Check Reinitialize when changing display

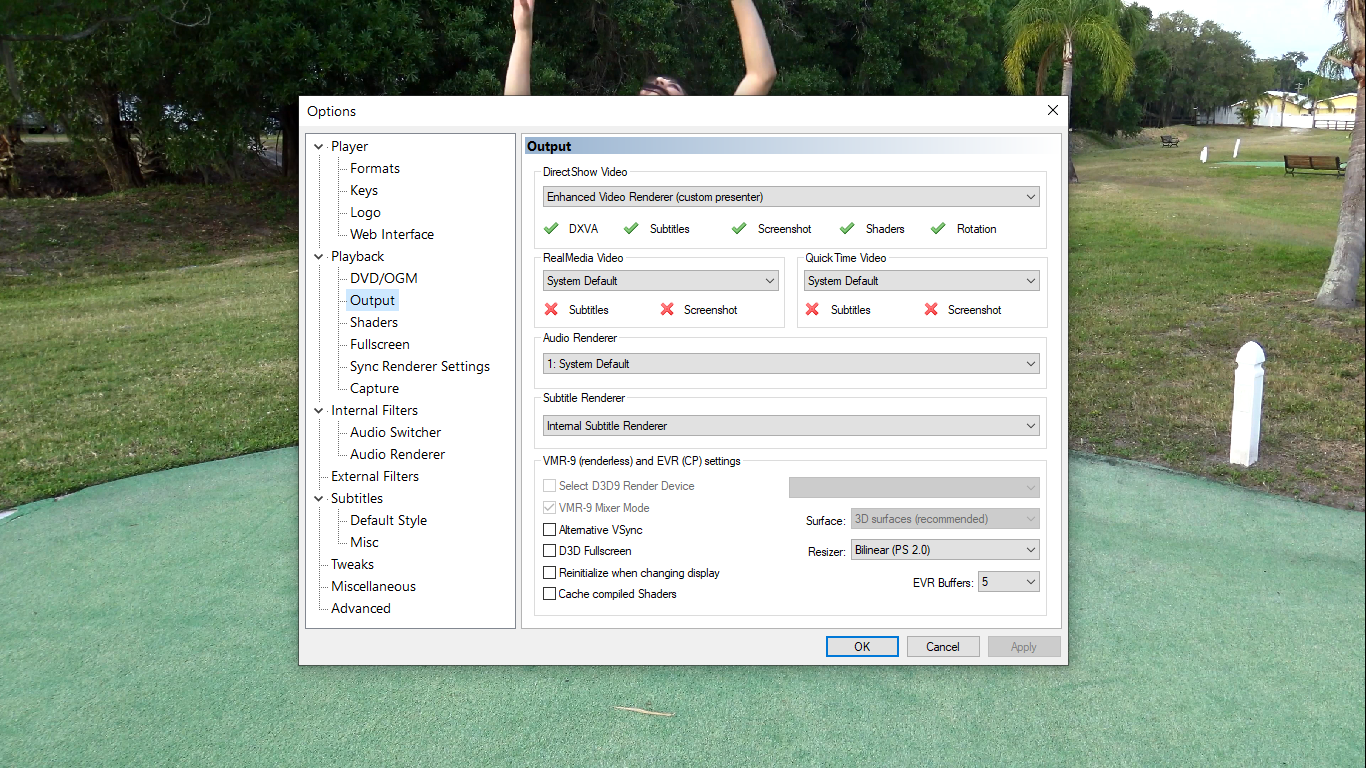(x=549, y=573)
